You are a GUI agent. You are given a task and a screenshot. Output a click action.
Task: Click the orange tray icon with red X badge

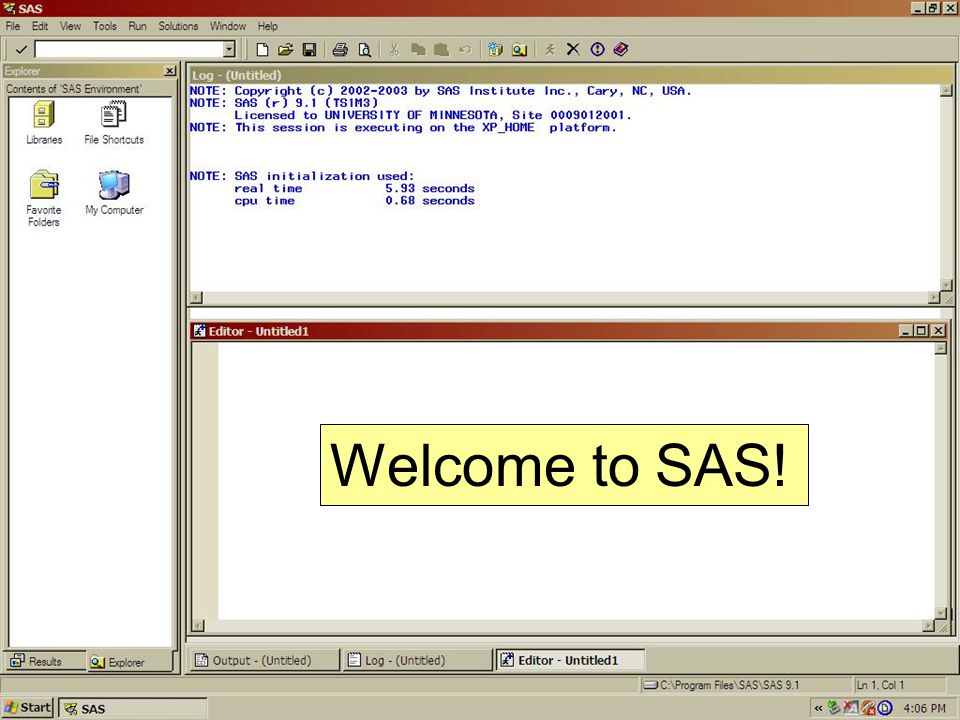tap(868, 708)
